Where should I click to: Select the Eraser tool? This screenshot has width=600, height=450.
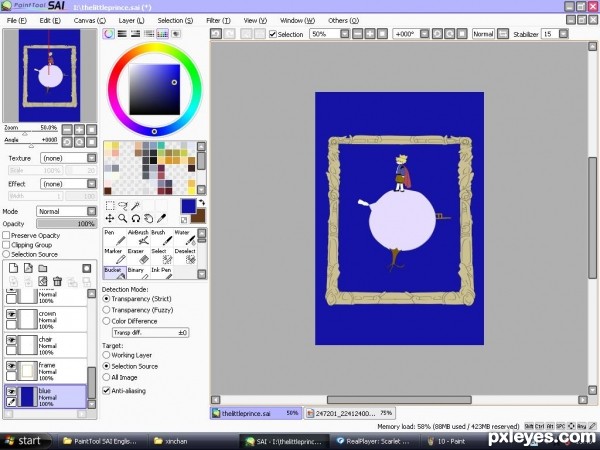point(138,256)
